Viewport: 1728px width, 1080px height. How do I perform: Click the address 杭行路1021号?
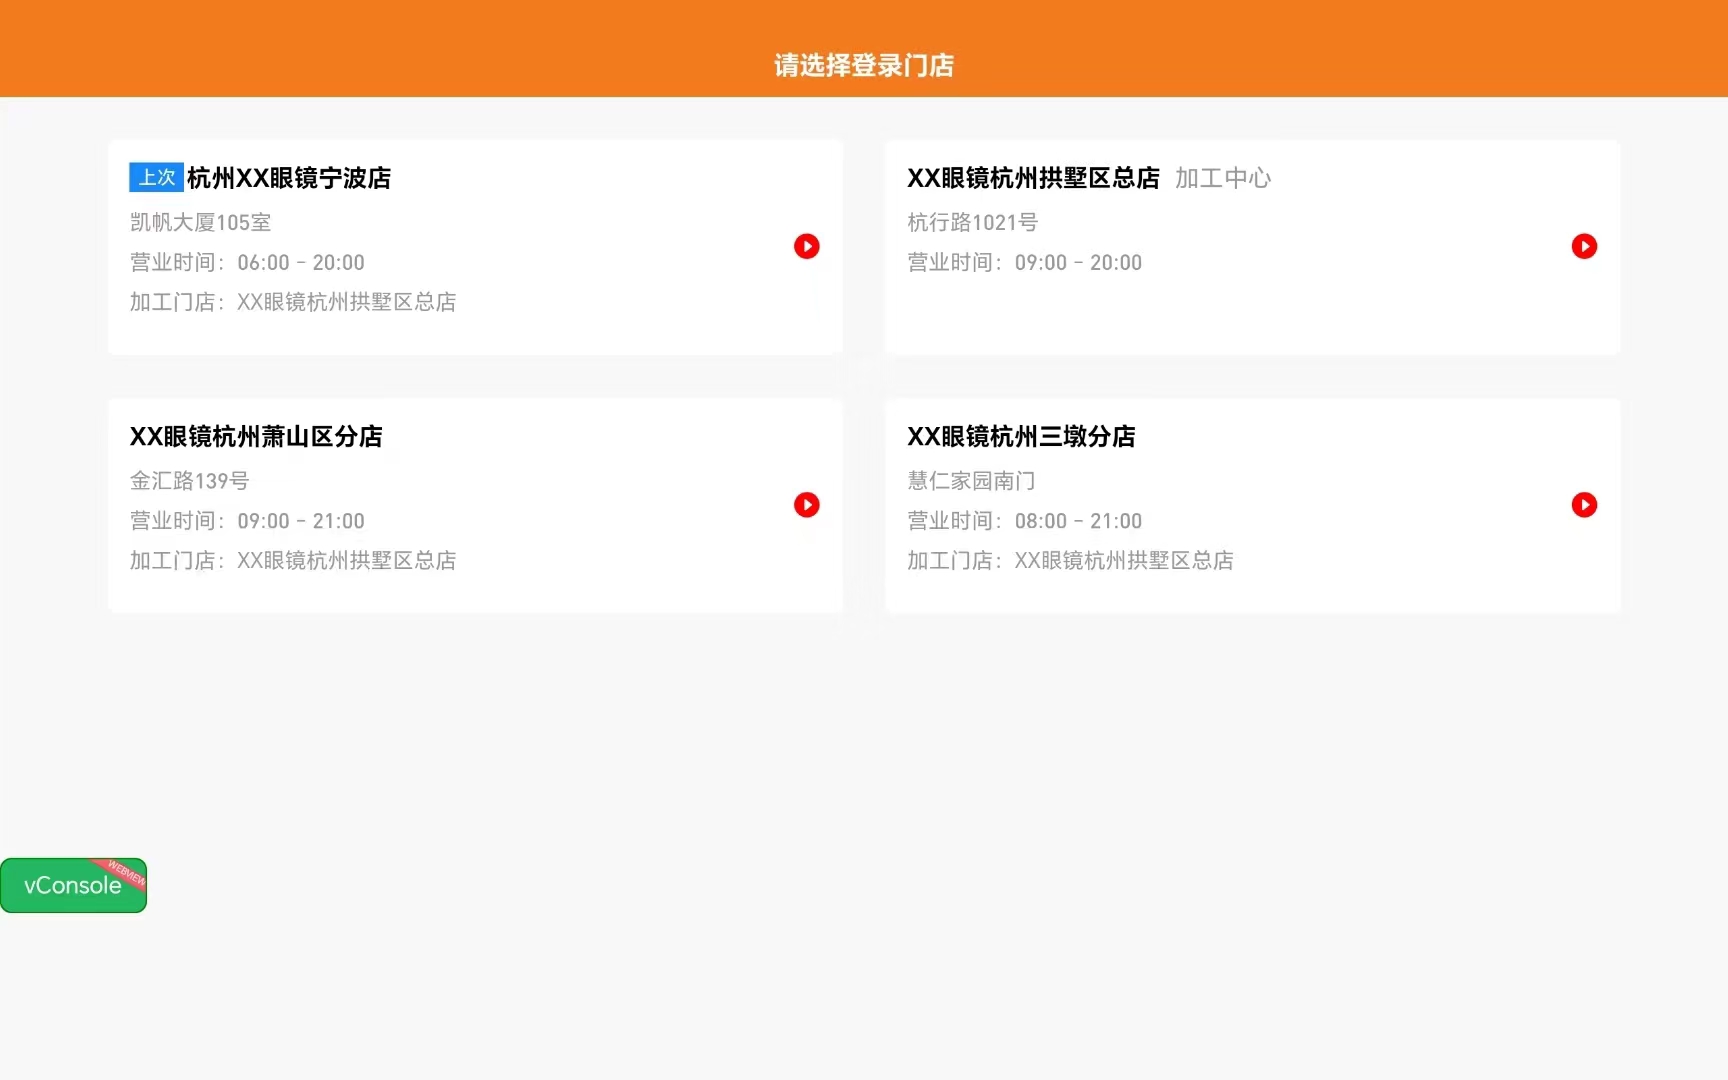coord(972,222)
